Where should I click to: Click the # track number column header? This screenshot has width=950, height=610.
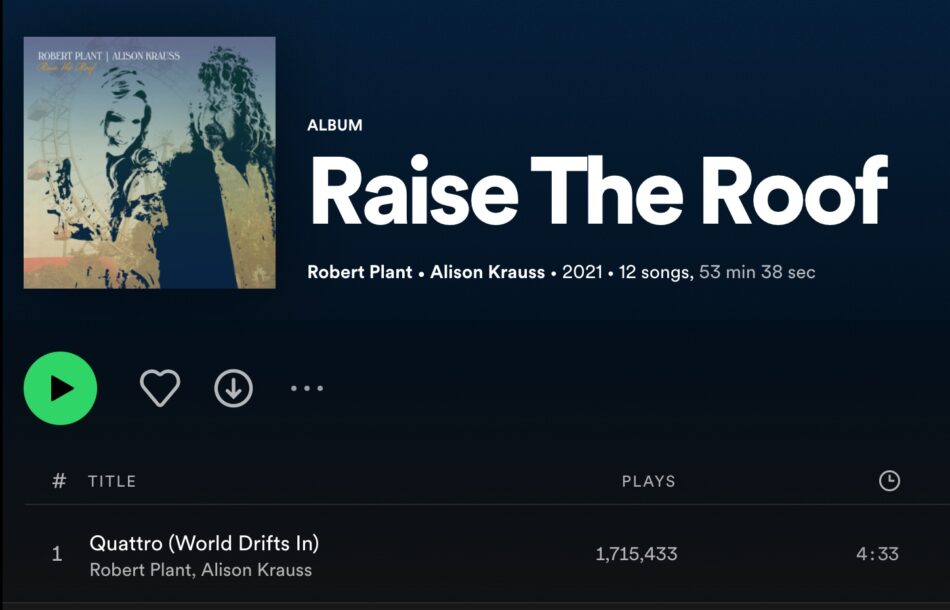59,481
